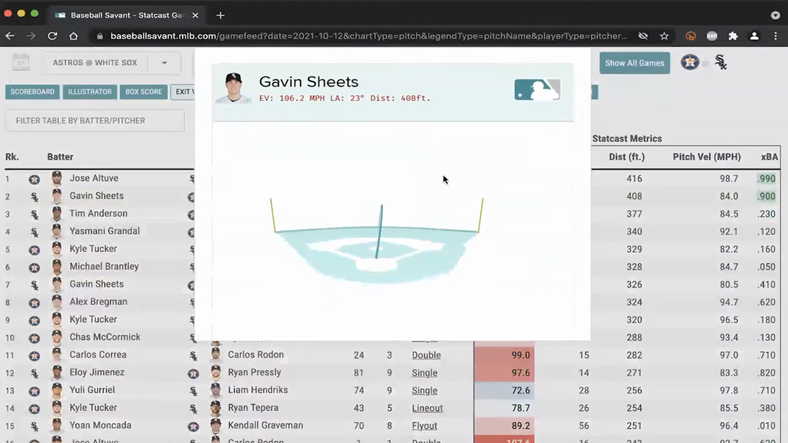Click Jose Altuve player headshot row 1

57,178
